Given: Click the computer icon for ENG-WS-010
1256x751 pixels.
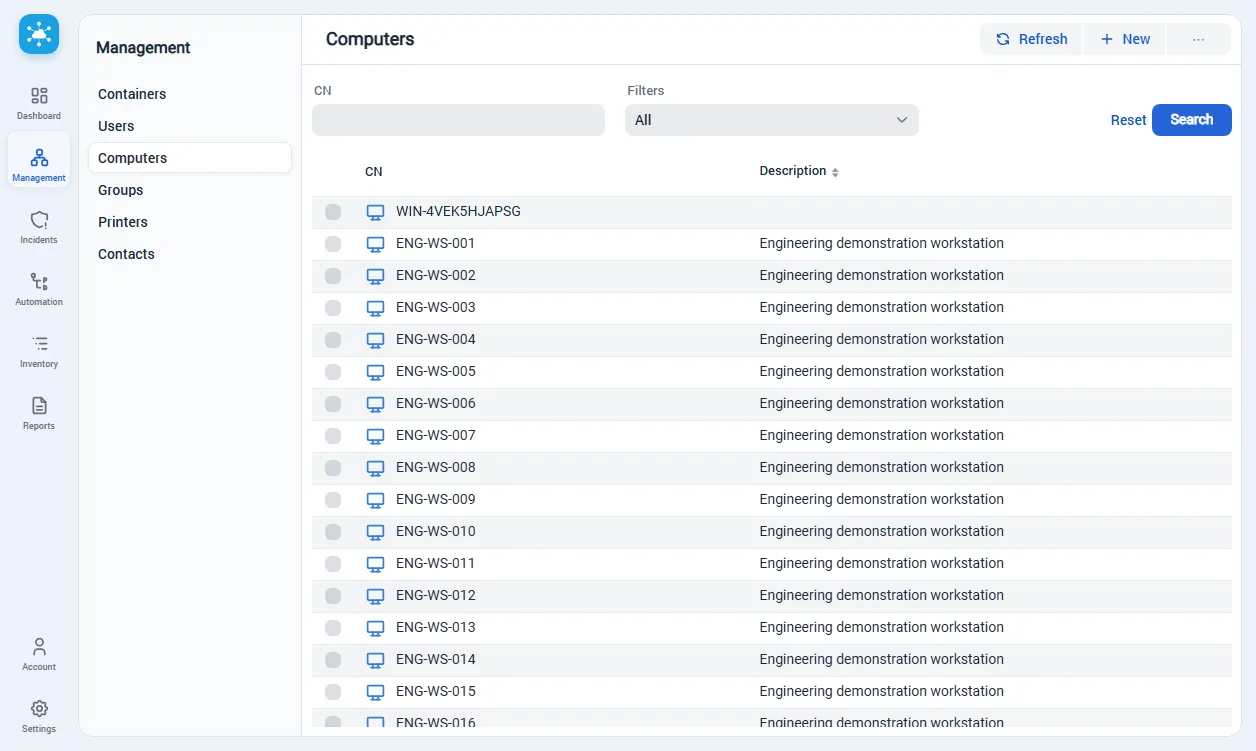Looking at the screenshot, I should [375, 532].
